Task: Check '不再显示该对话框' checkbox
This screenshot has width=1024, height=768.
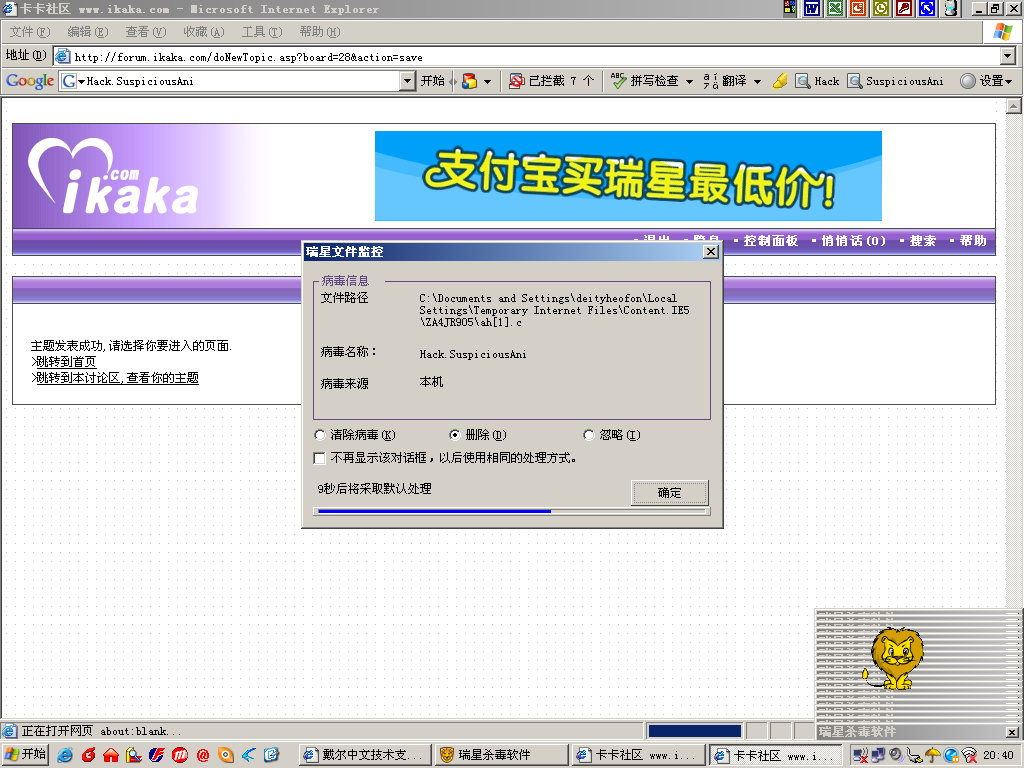Action: point(319,458)
